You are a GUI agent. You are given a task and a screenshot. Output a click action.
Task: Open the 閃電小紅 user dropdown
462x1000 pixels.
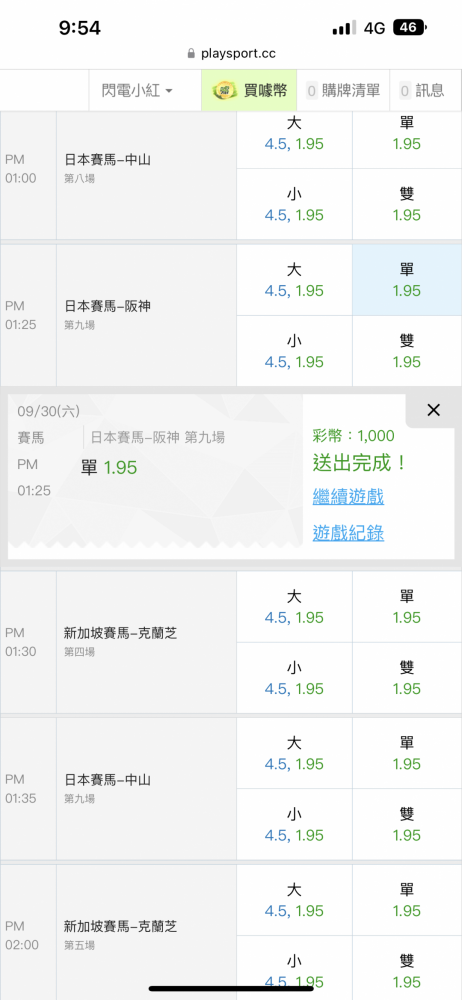pos(137,91)
